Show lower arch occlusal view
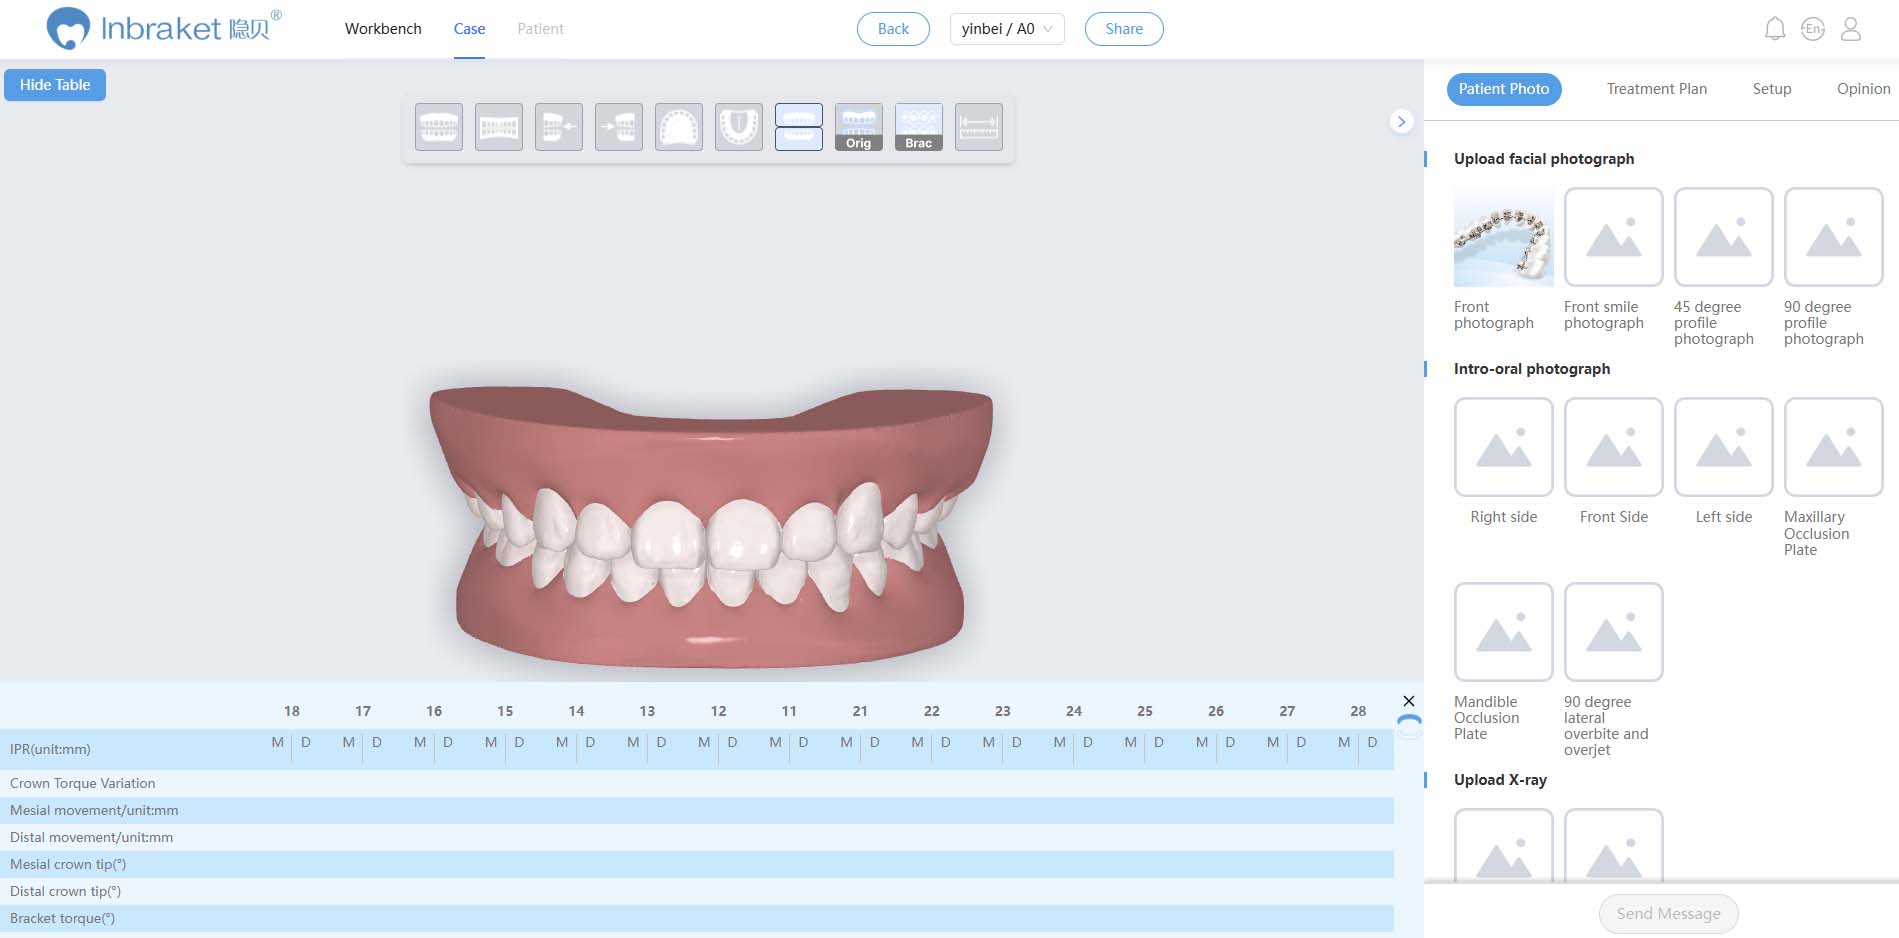The image size is (1899, 938). [x=739, y=127]
